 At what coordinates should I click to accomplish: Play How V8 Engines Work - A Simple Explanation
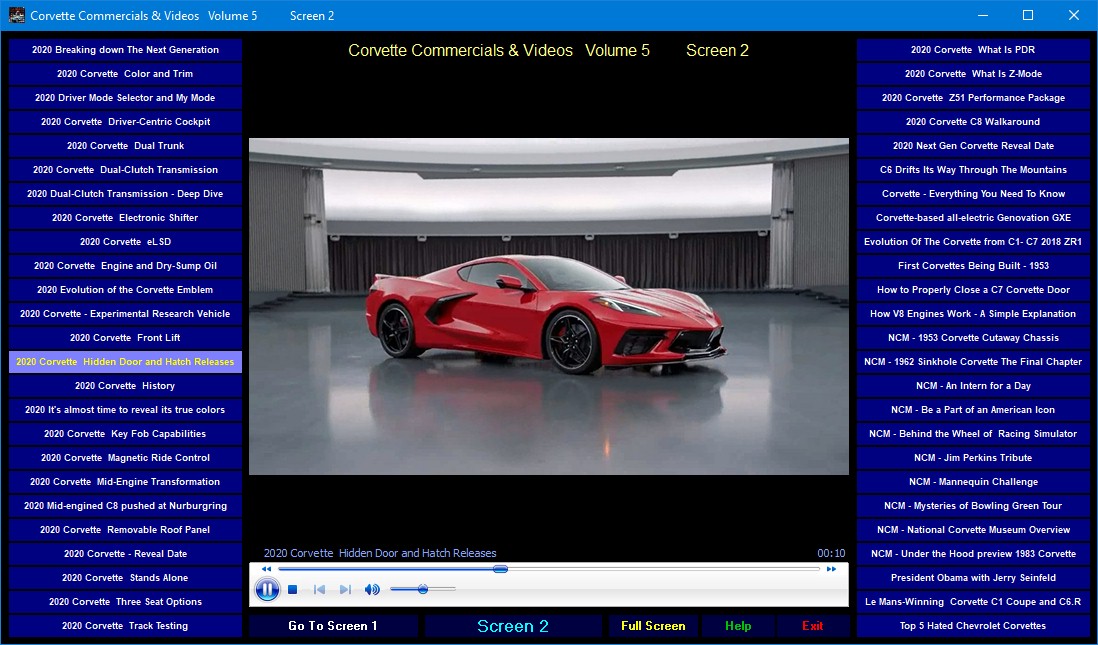pos(973,314)
